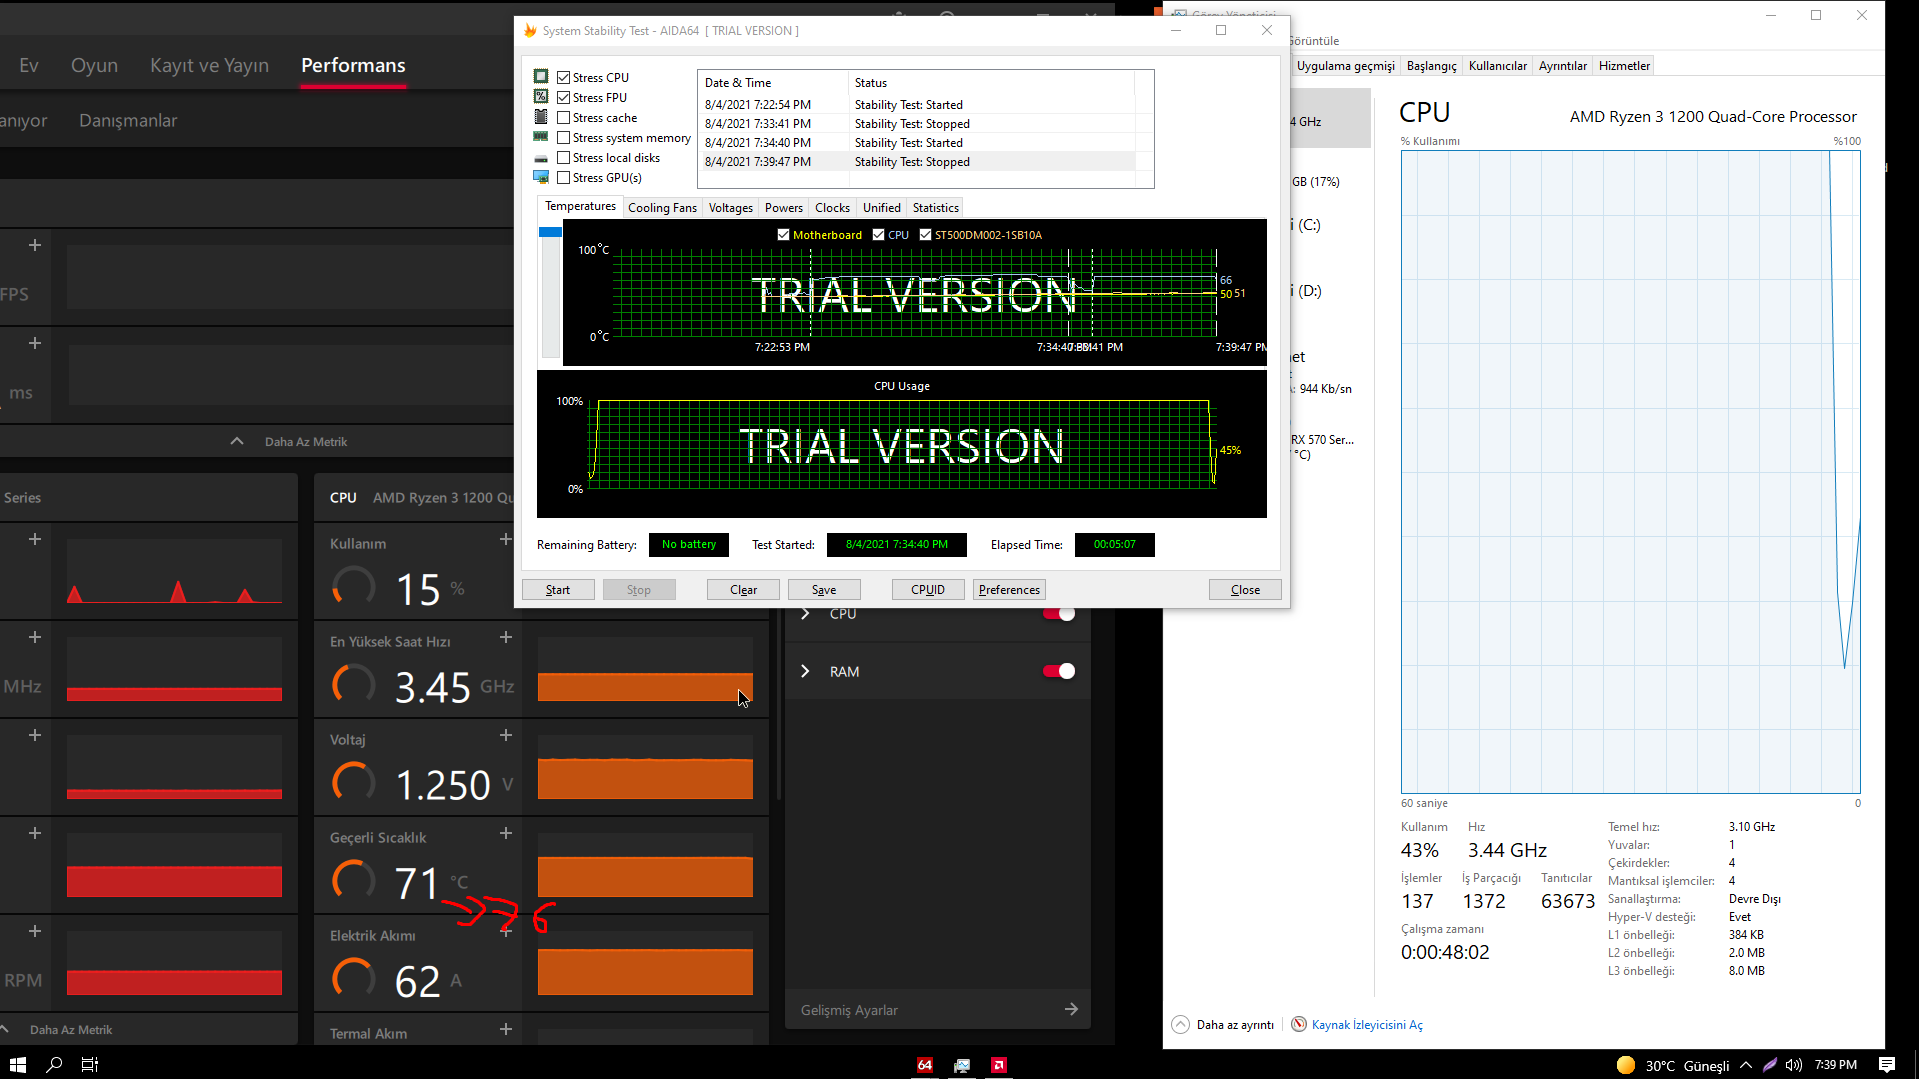Turn off the RAM toggle switch

coord(1058,671)
